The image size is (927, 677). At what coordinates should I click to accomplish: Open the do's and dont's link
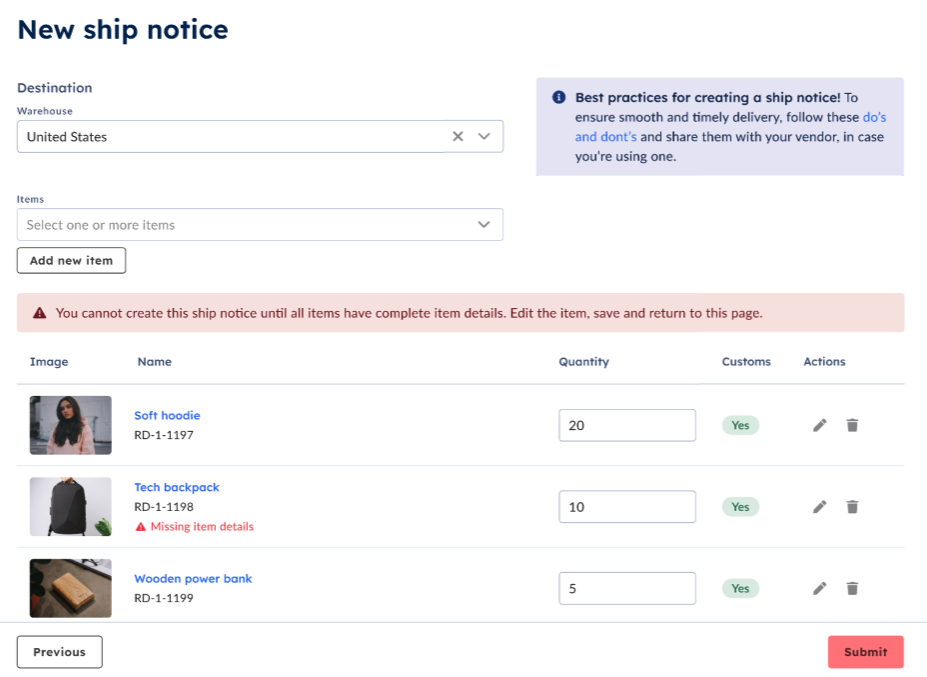pyautogui.click(x=731, y=127)
